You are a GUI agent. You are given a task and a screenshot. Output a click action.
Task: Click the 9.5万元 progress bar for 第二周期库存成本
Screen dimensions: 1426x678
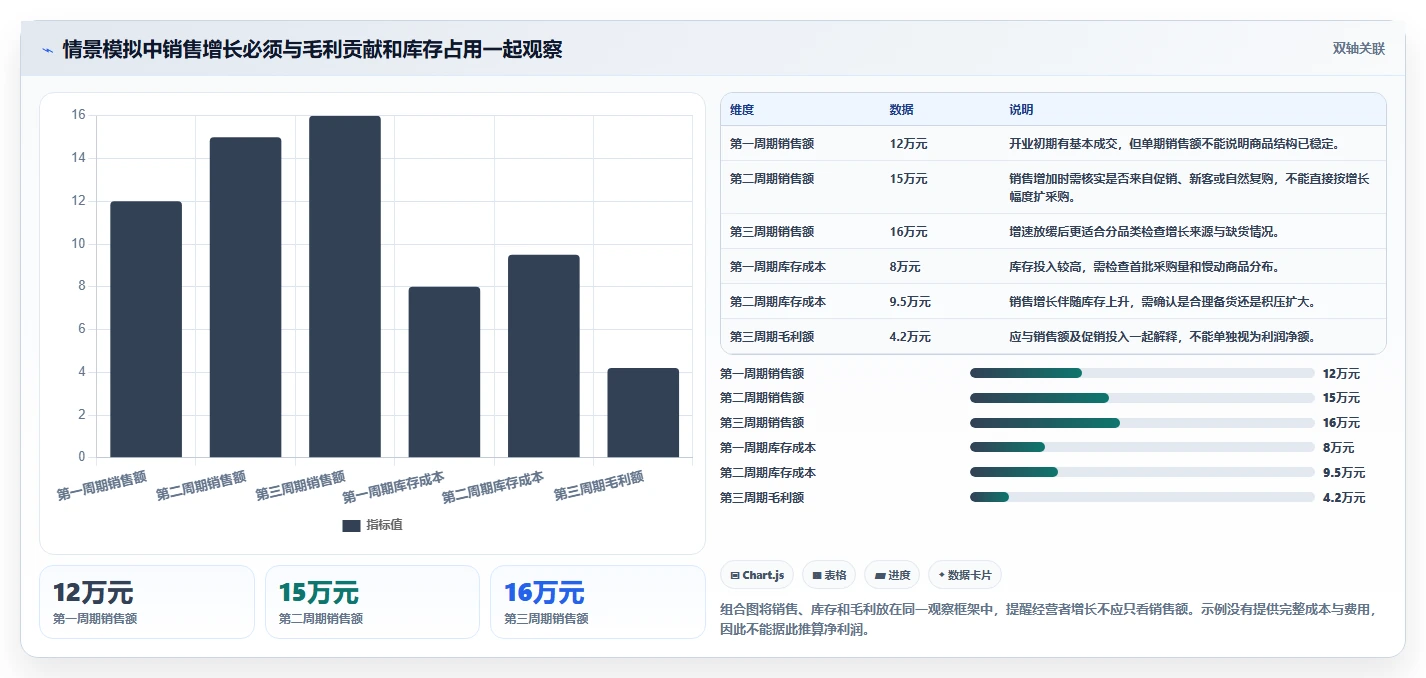click(1142, 473)
